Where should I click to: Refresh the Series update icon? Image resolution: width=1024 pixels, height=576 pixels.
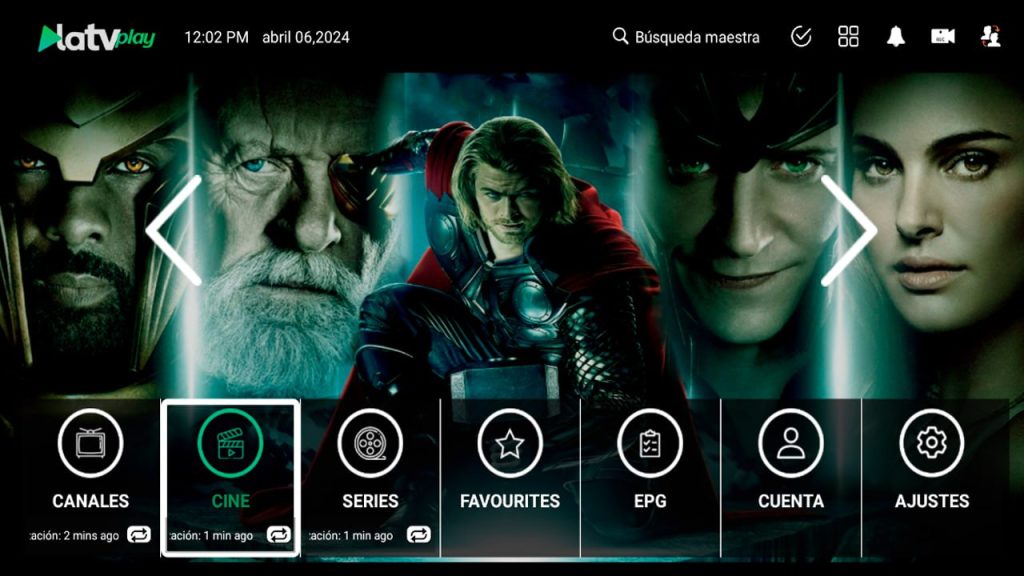point(419,535)
